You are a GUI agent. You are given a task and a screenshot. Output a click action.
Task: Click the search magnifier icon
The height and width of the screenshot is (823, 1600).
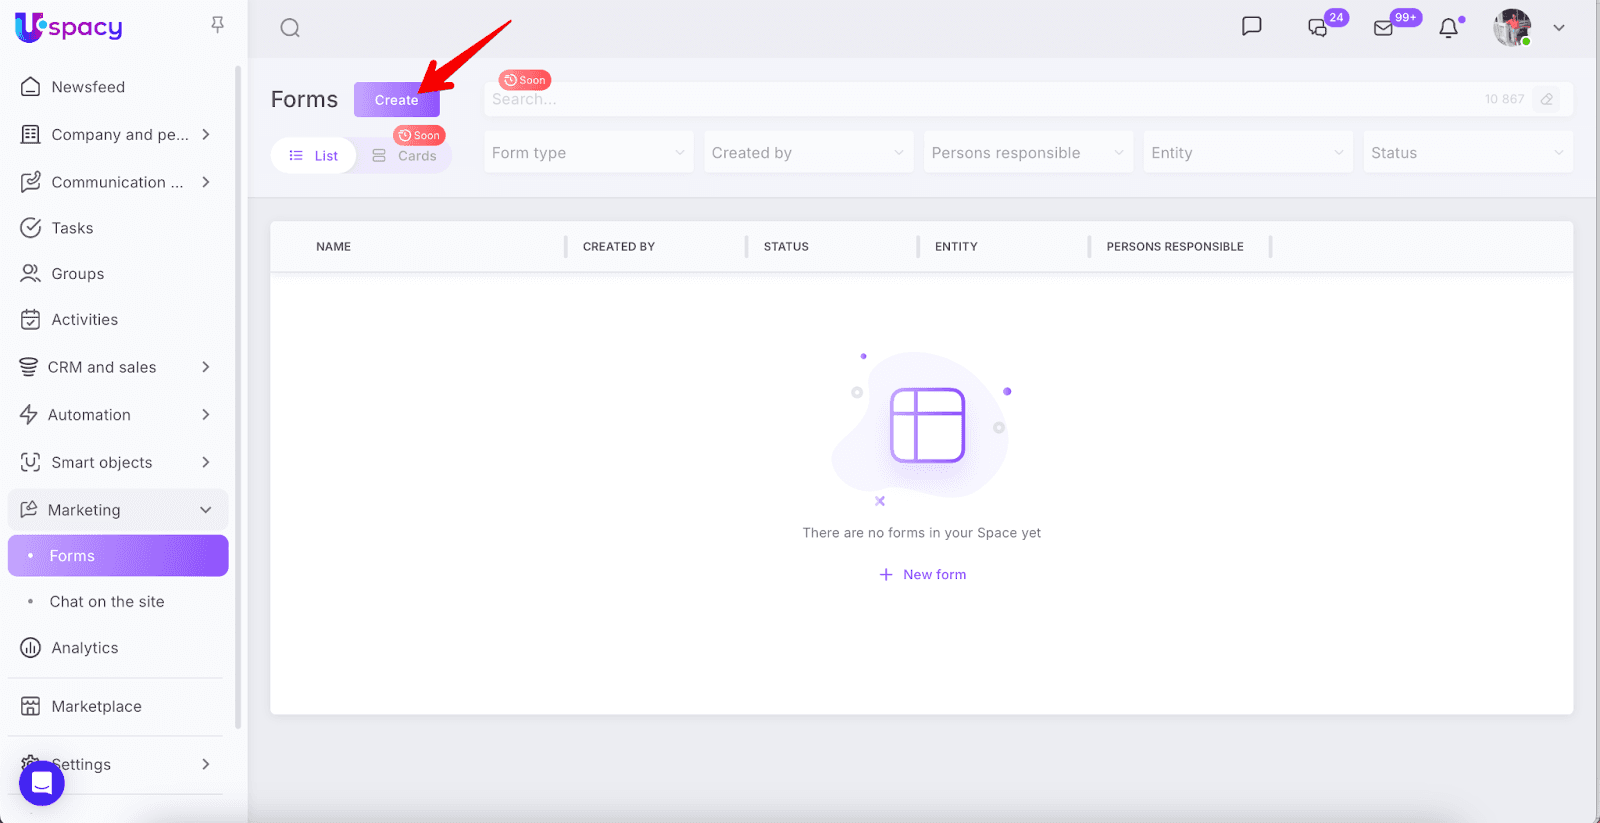(x=290, y=28)
